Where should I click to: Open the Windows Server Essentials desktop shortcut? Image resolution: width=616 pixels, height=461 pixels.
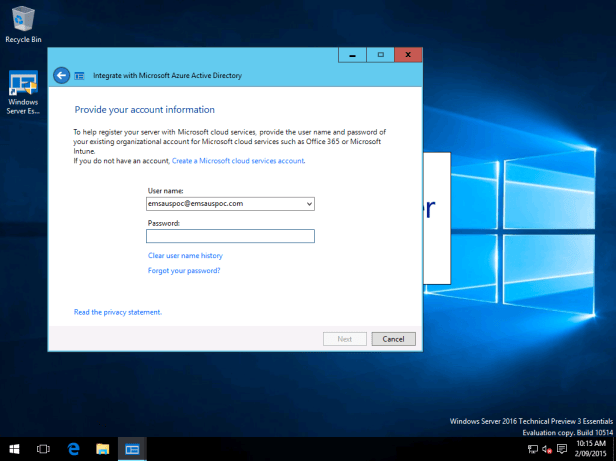click(22, 92)
